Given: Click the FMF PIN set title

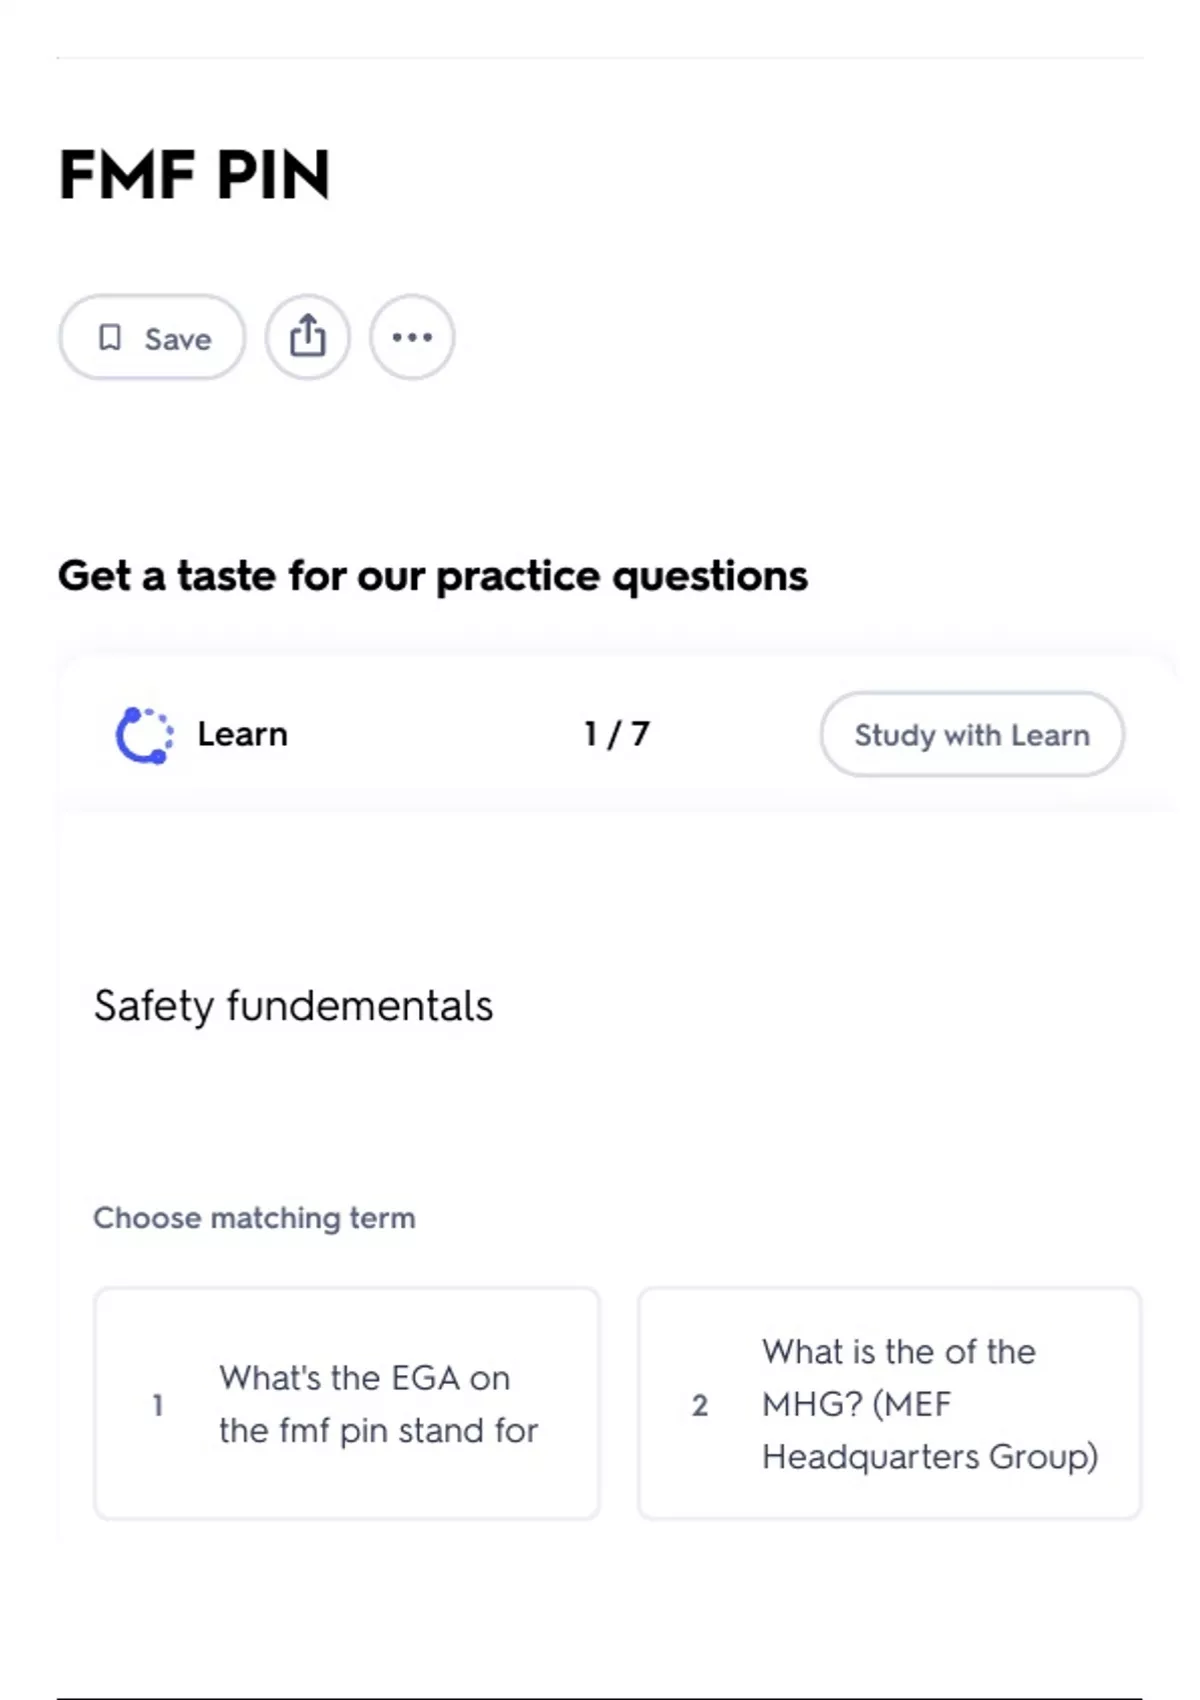Looking at the screenshot, I should pyautogui.click(x=194, y=175).
